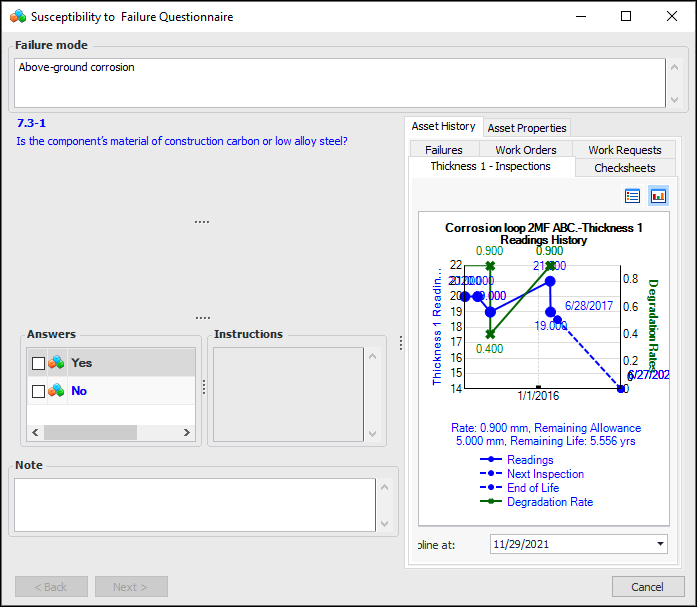
Task: Click the icon beside the Yes answer
Action: (x=56, y=363)
